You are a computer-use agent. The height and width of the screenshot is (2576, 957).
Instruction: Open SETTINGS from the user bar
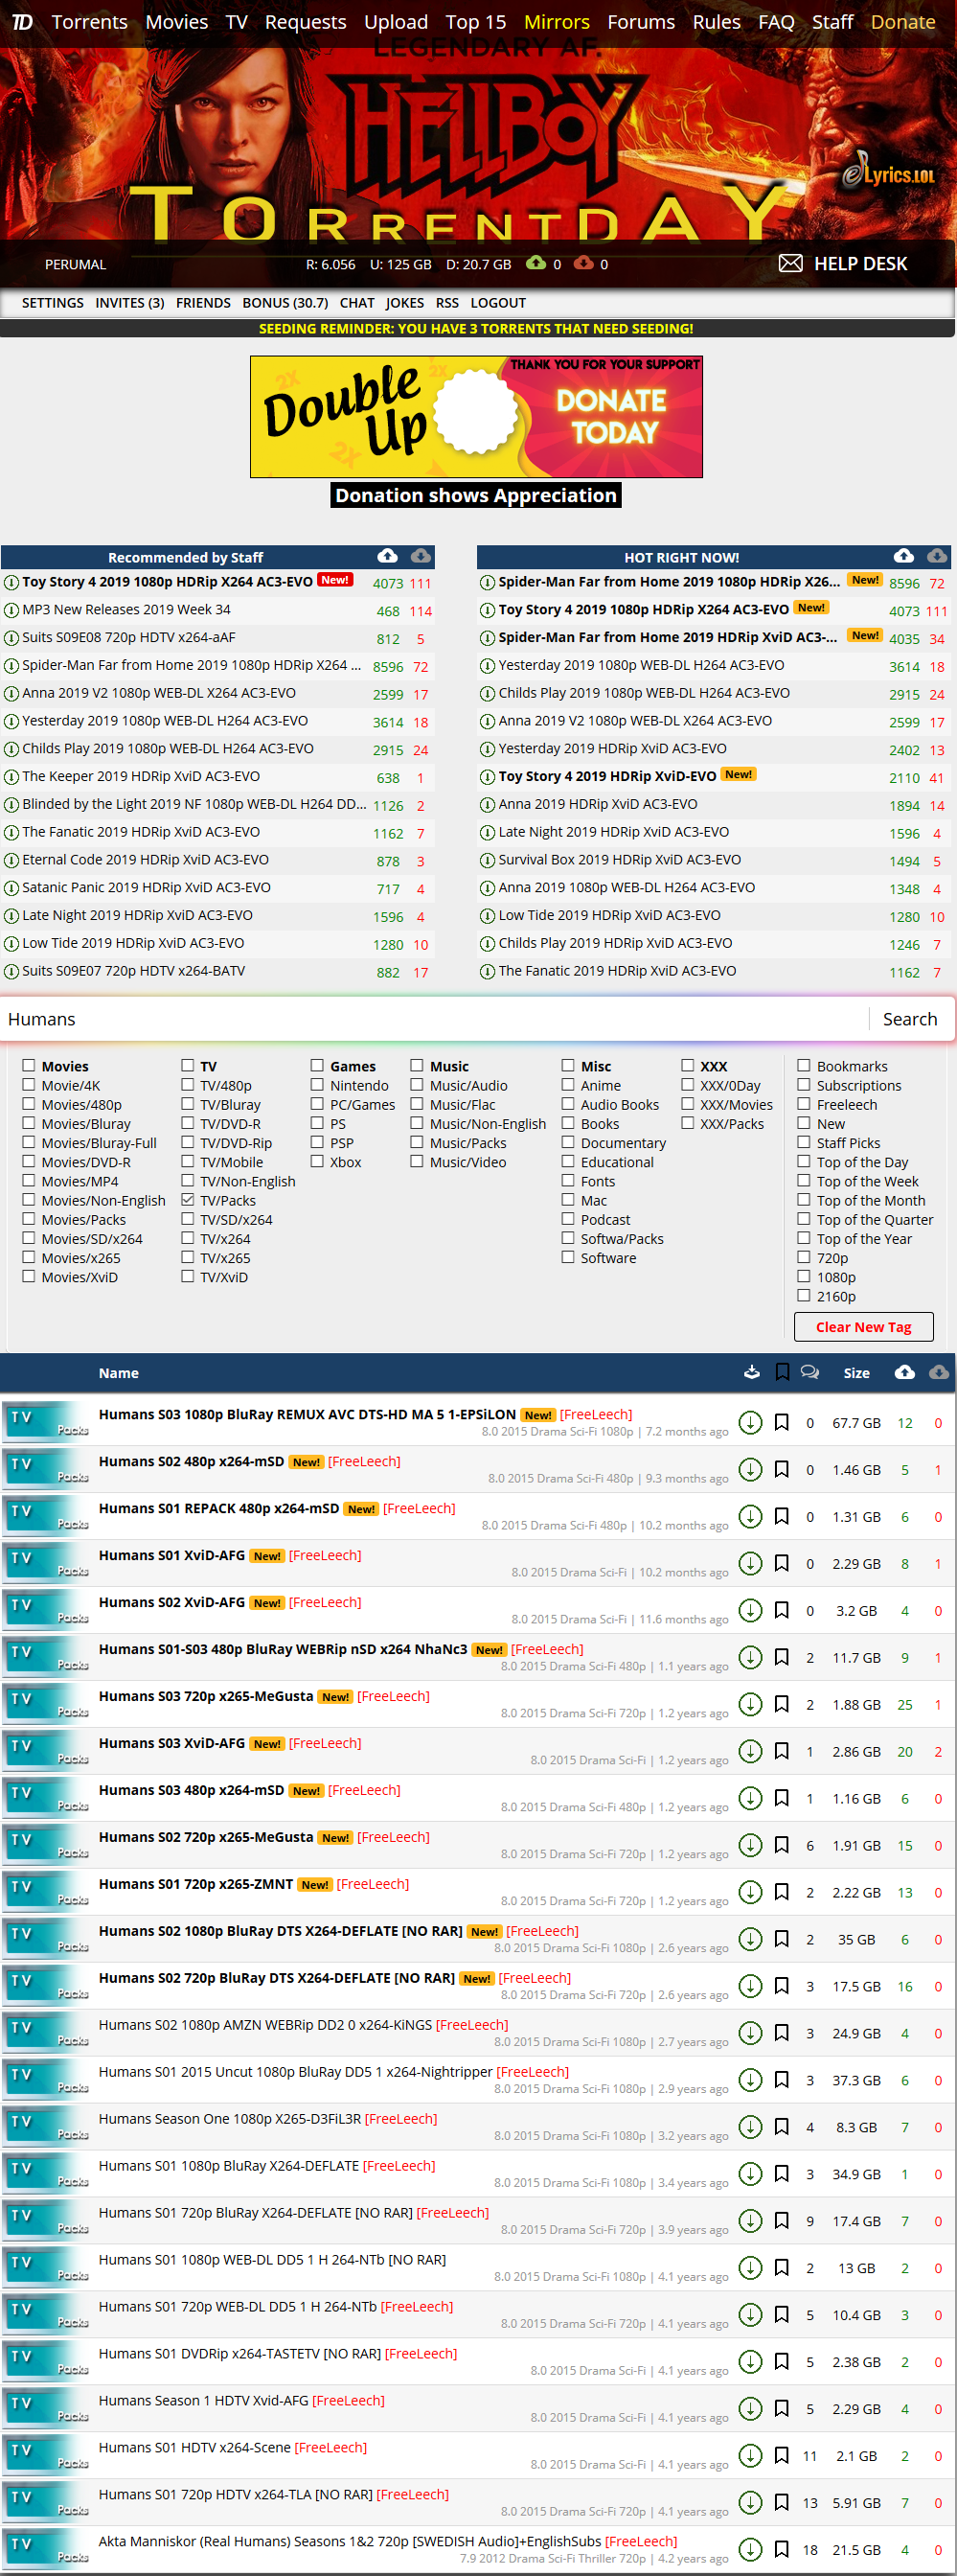(53, 303)
